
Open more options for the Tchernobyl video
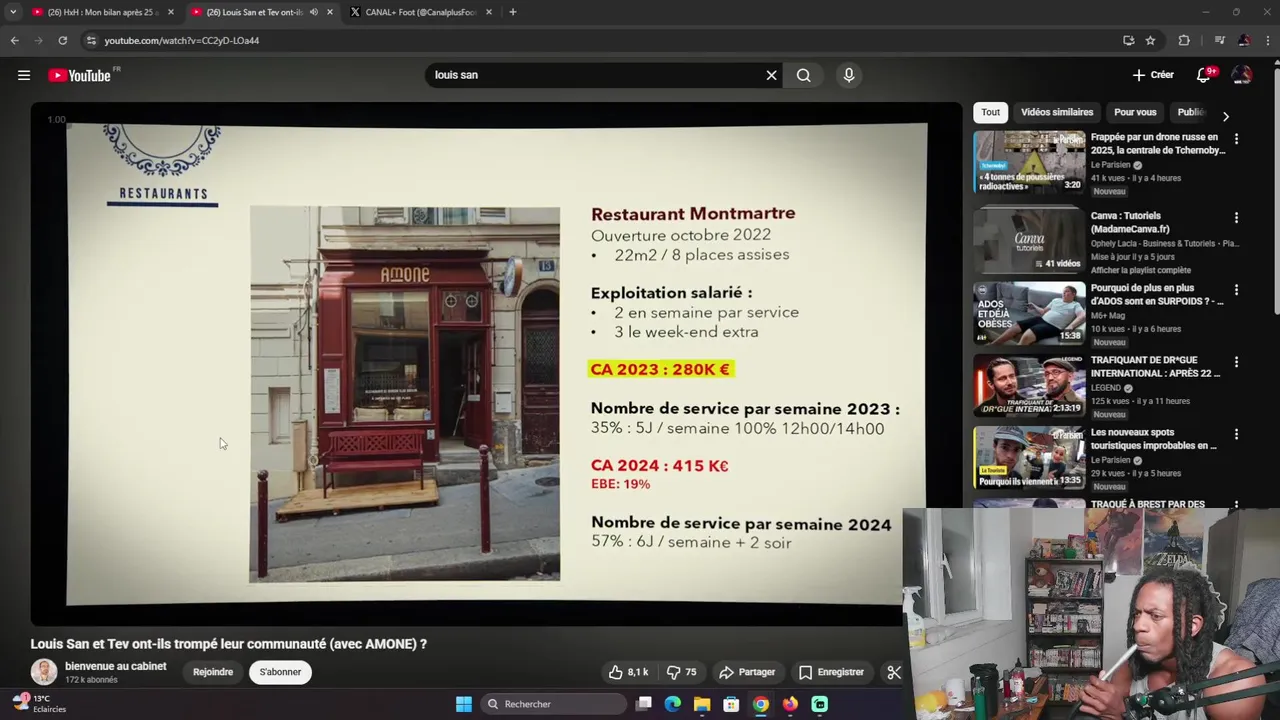1236,139
